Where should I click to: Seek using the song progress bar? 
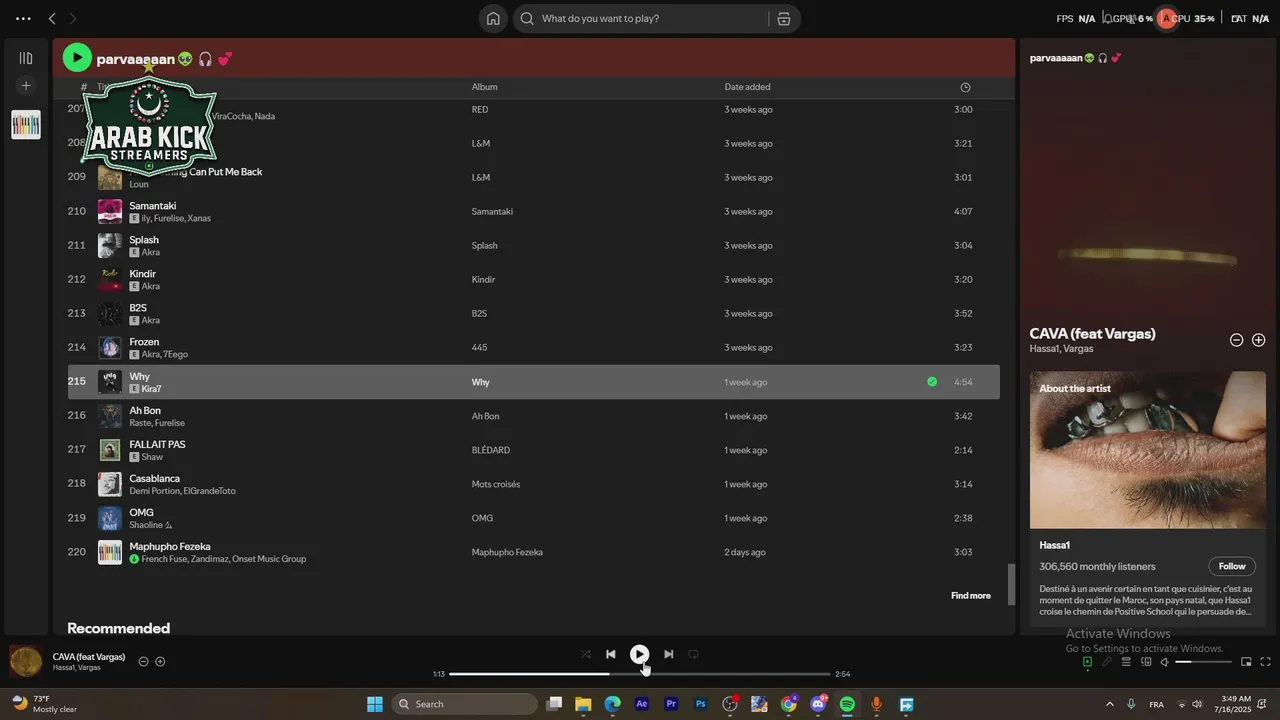pyautogui.click(x=640, y=674)
